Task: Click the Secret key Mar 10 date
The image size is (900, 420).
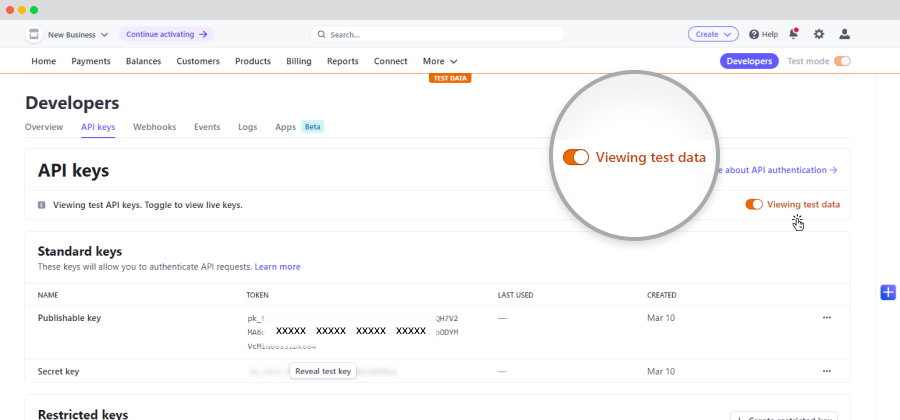Action: tap(661, 371)
